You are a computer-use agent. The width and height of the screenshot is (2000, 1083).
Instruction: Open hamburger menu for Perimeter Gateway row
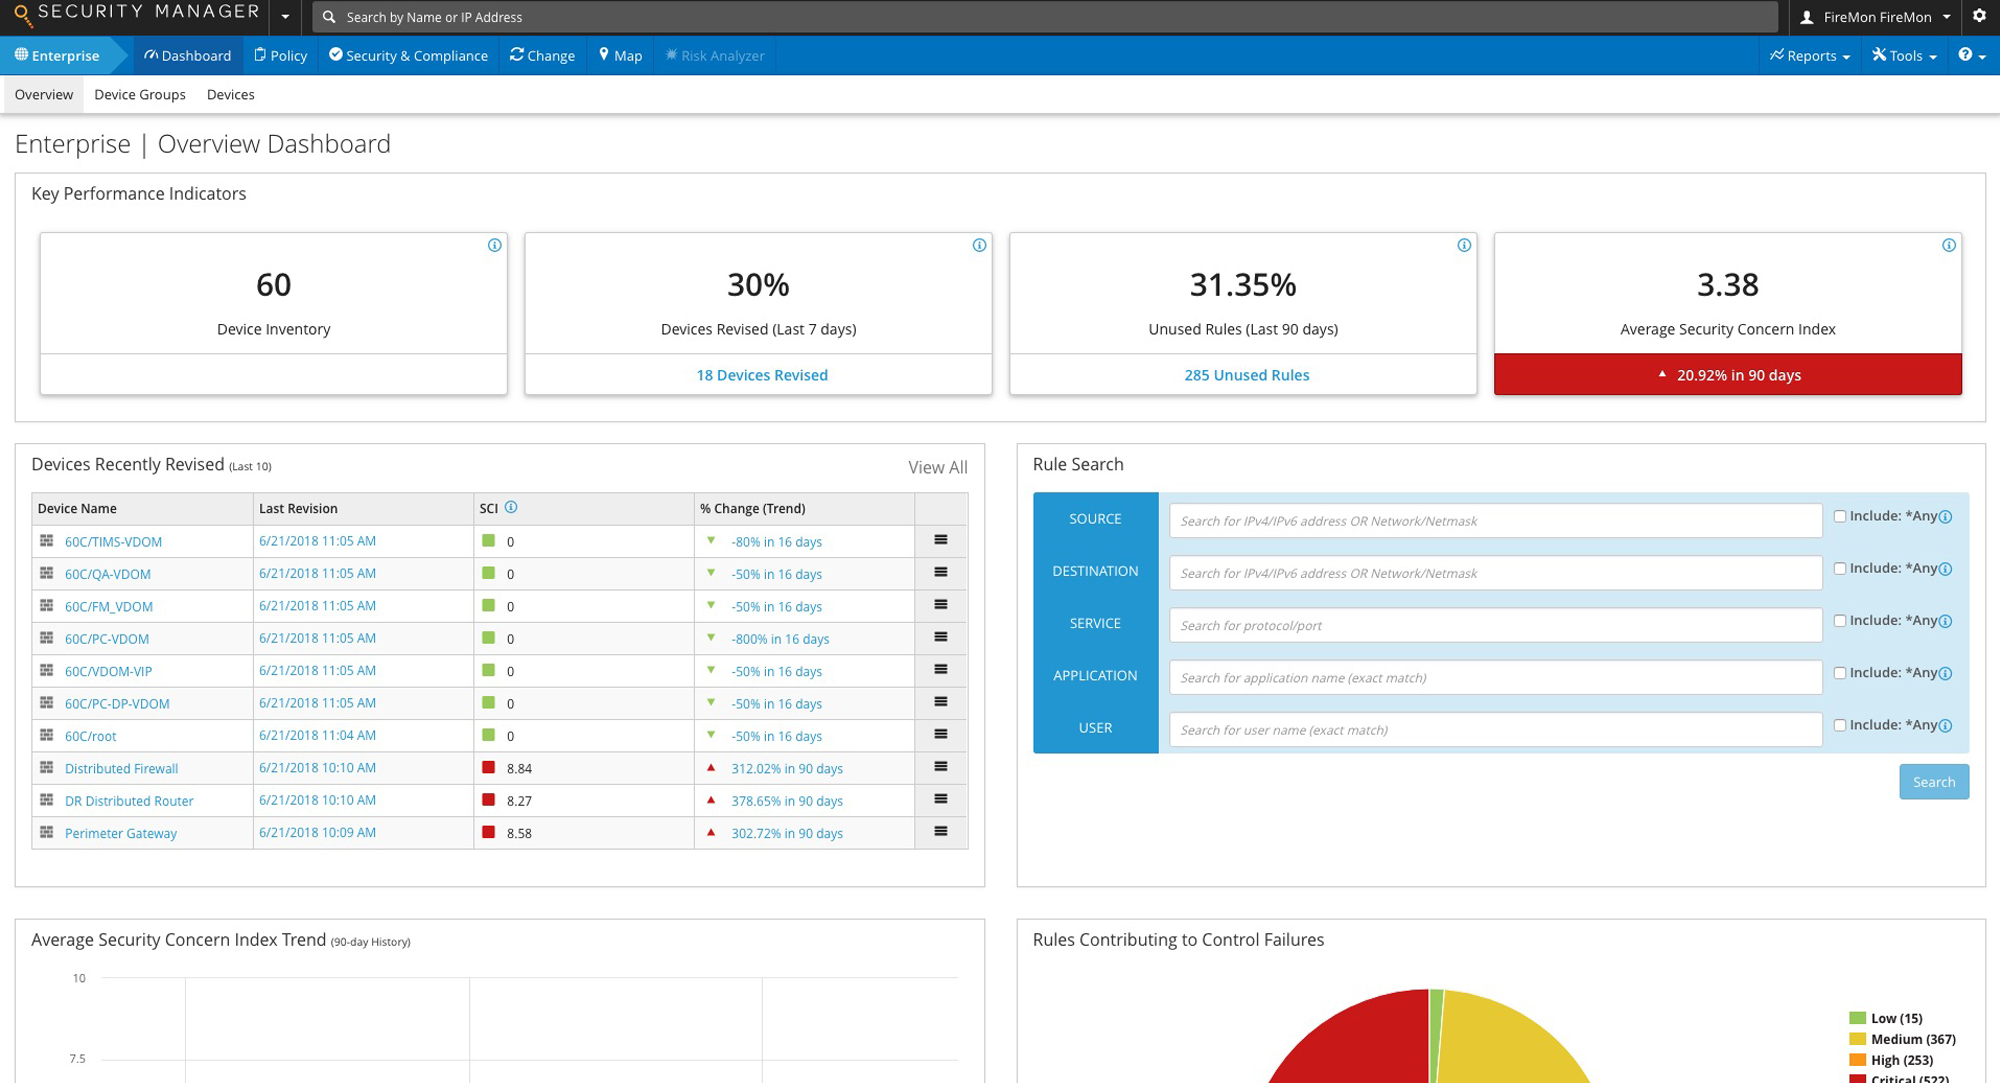(x=940, y=832)
